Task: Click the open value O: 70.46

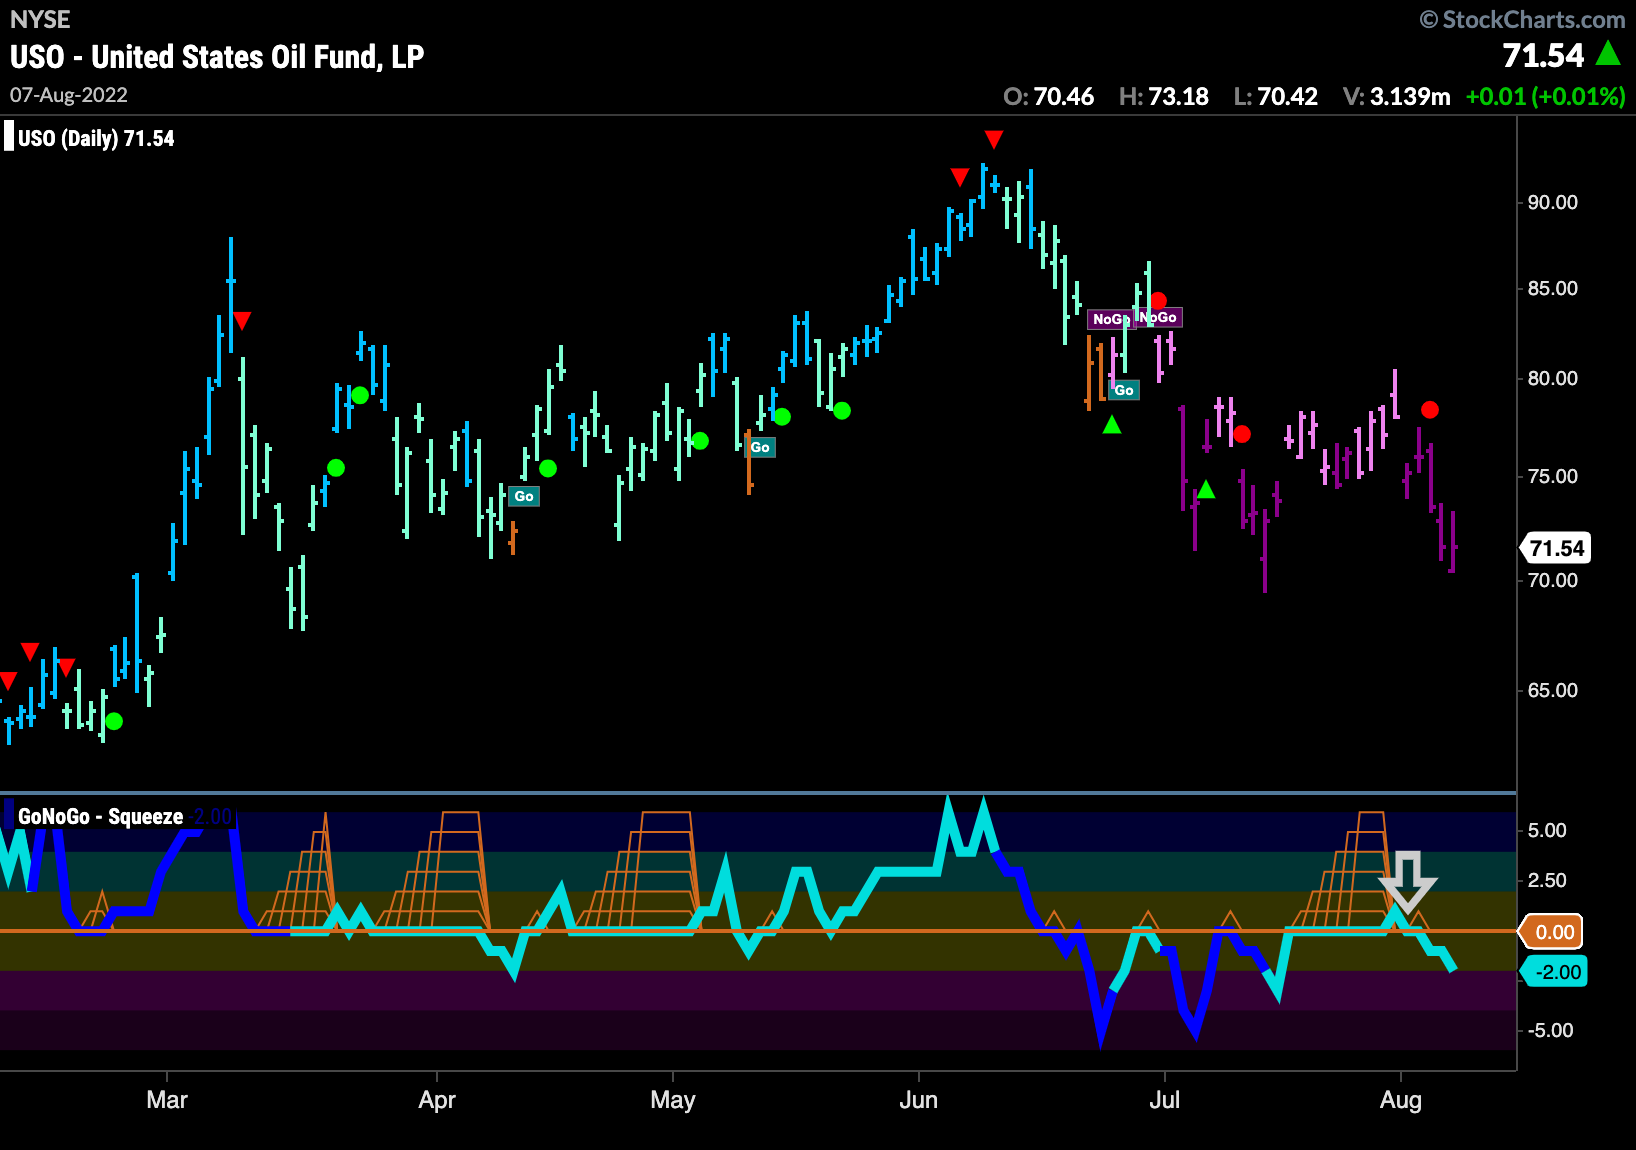Action: [1049, 96]
